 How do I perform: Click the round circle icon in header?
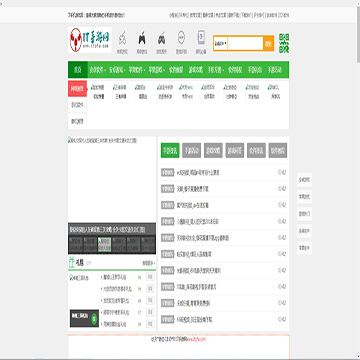[x=181, y=37]
